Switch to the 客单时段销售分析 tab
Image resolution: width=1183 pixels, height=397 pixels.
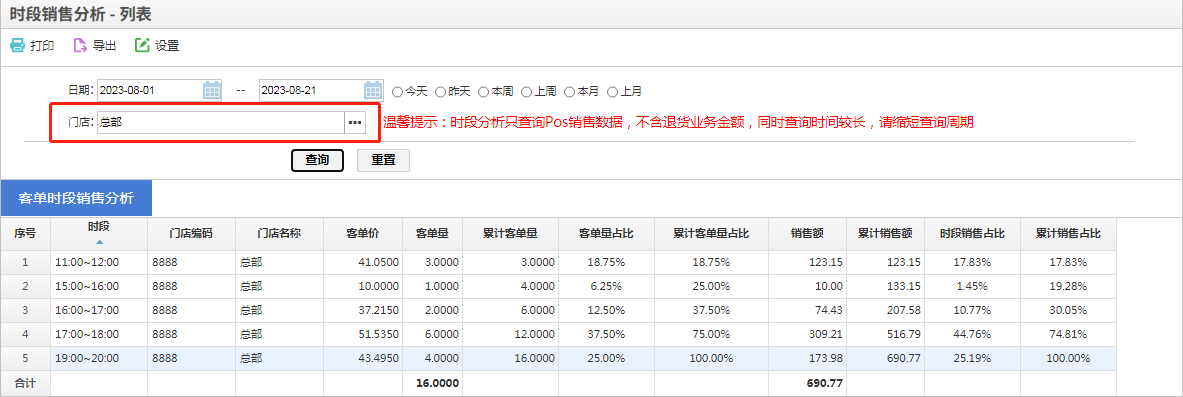tap(76, 198)
